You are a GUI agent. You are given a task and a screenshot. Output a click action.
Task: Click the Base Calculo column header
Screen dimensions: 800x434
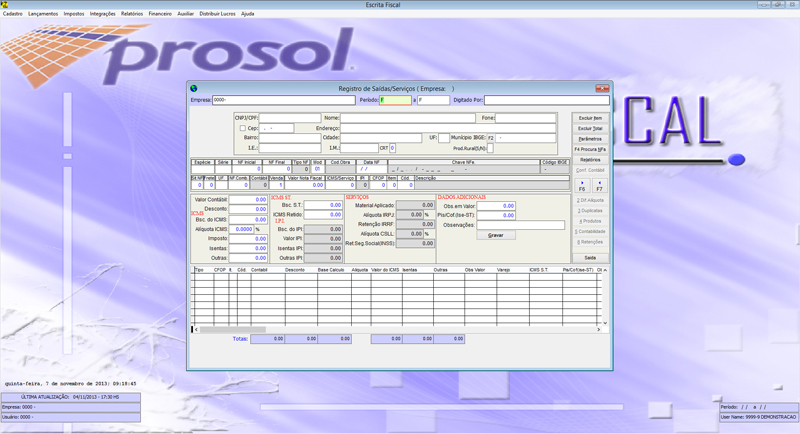(331, 270)
